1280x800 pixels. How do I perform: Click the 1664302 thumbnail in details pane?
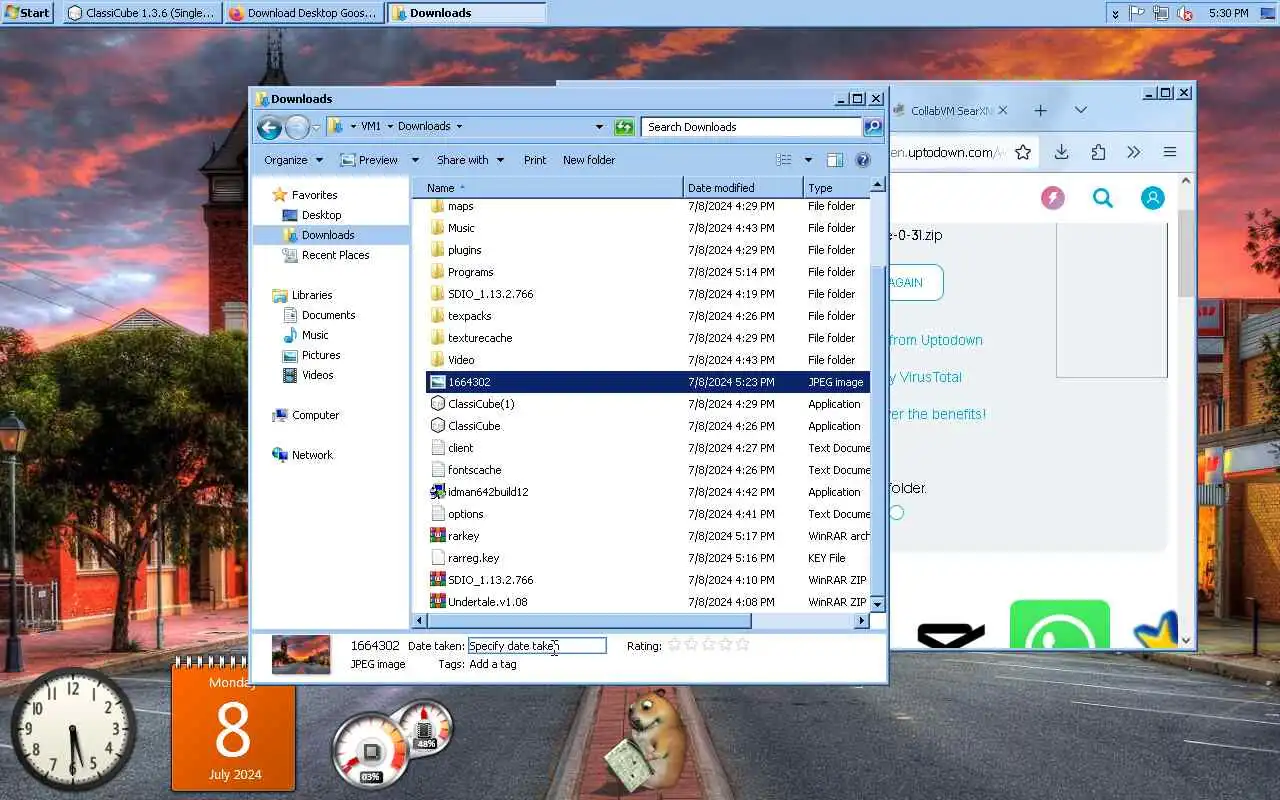[301, 654]
